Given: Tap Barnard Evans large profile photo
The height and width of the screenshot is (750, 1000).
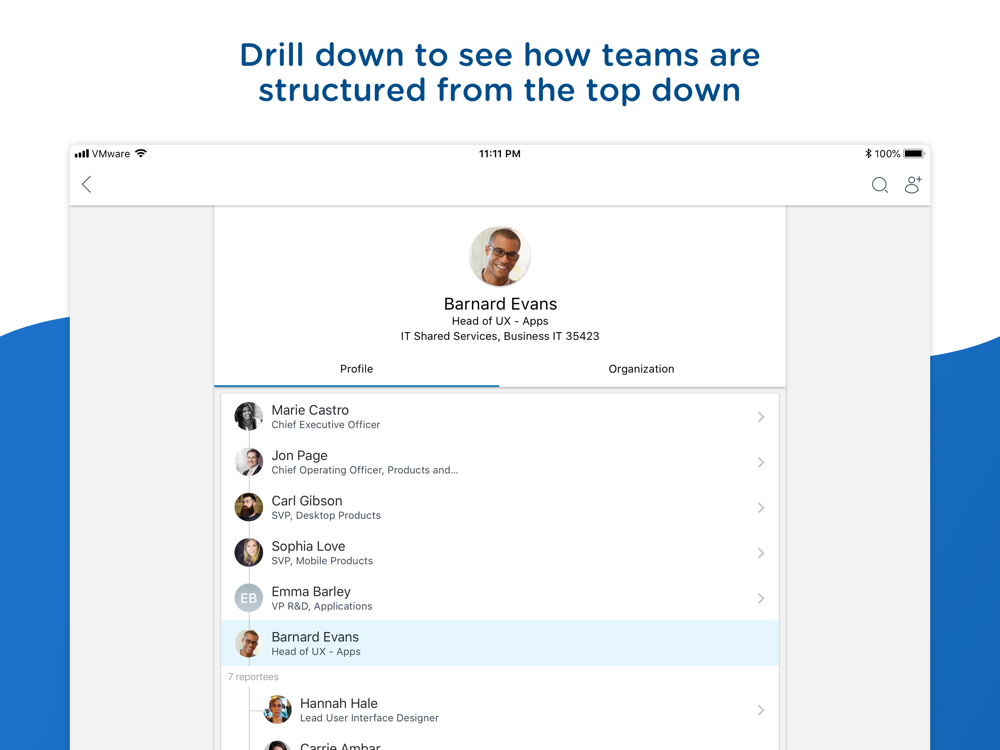Looking at the screenshot, I should click(500, 256).
